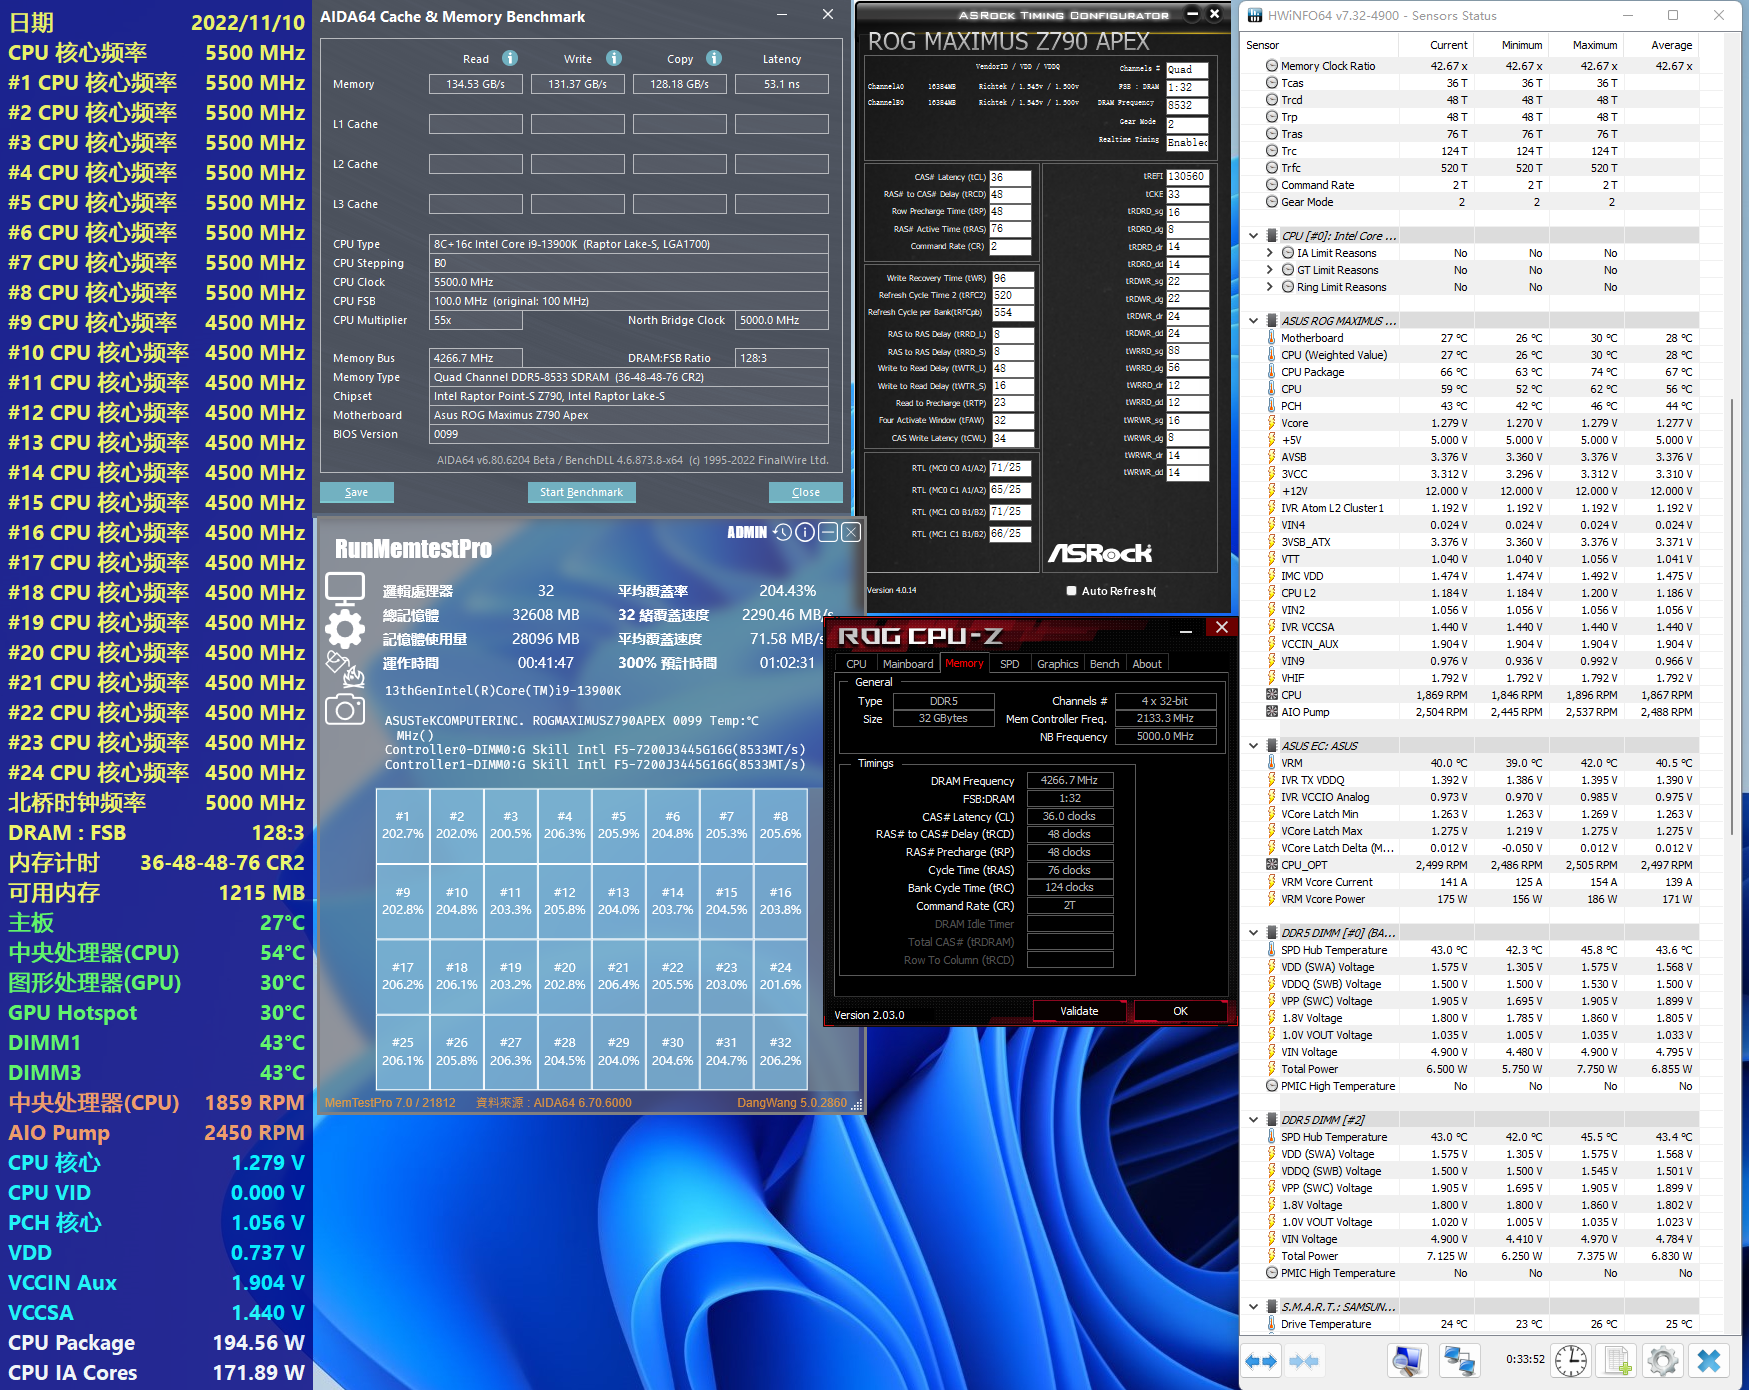
Task: Click HWiNFO network computers icon
Action: [x=1459, y=1361]
